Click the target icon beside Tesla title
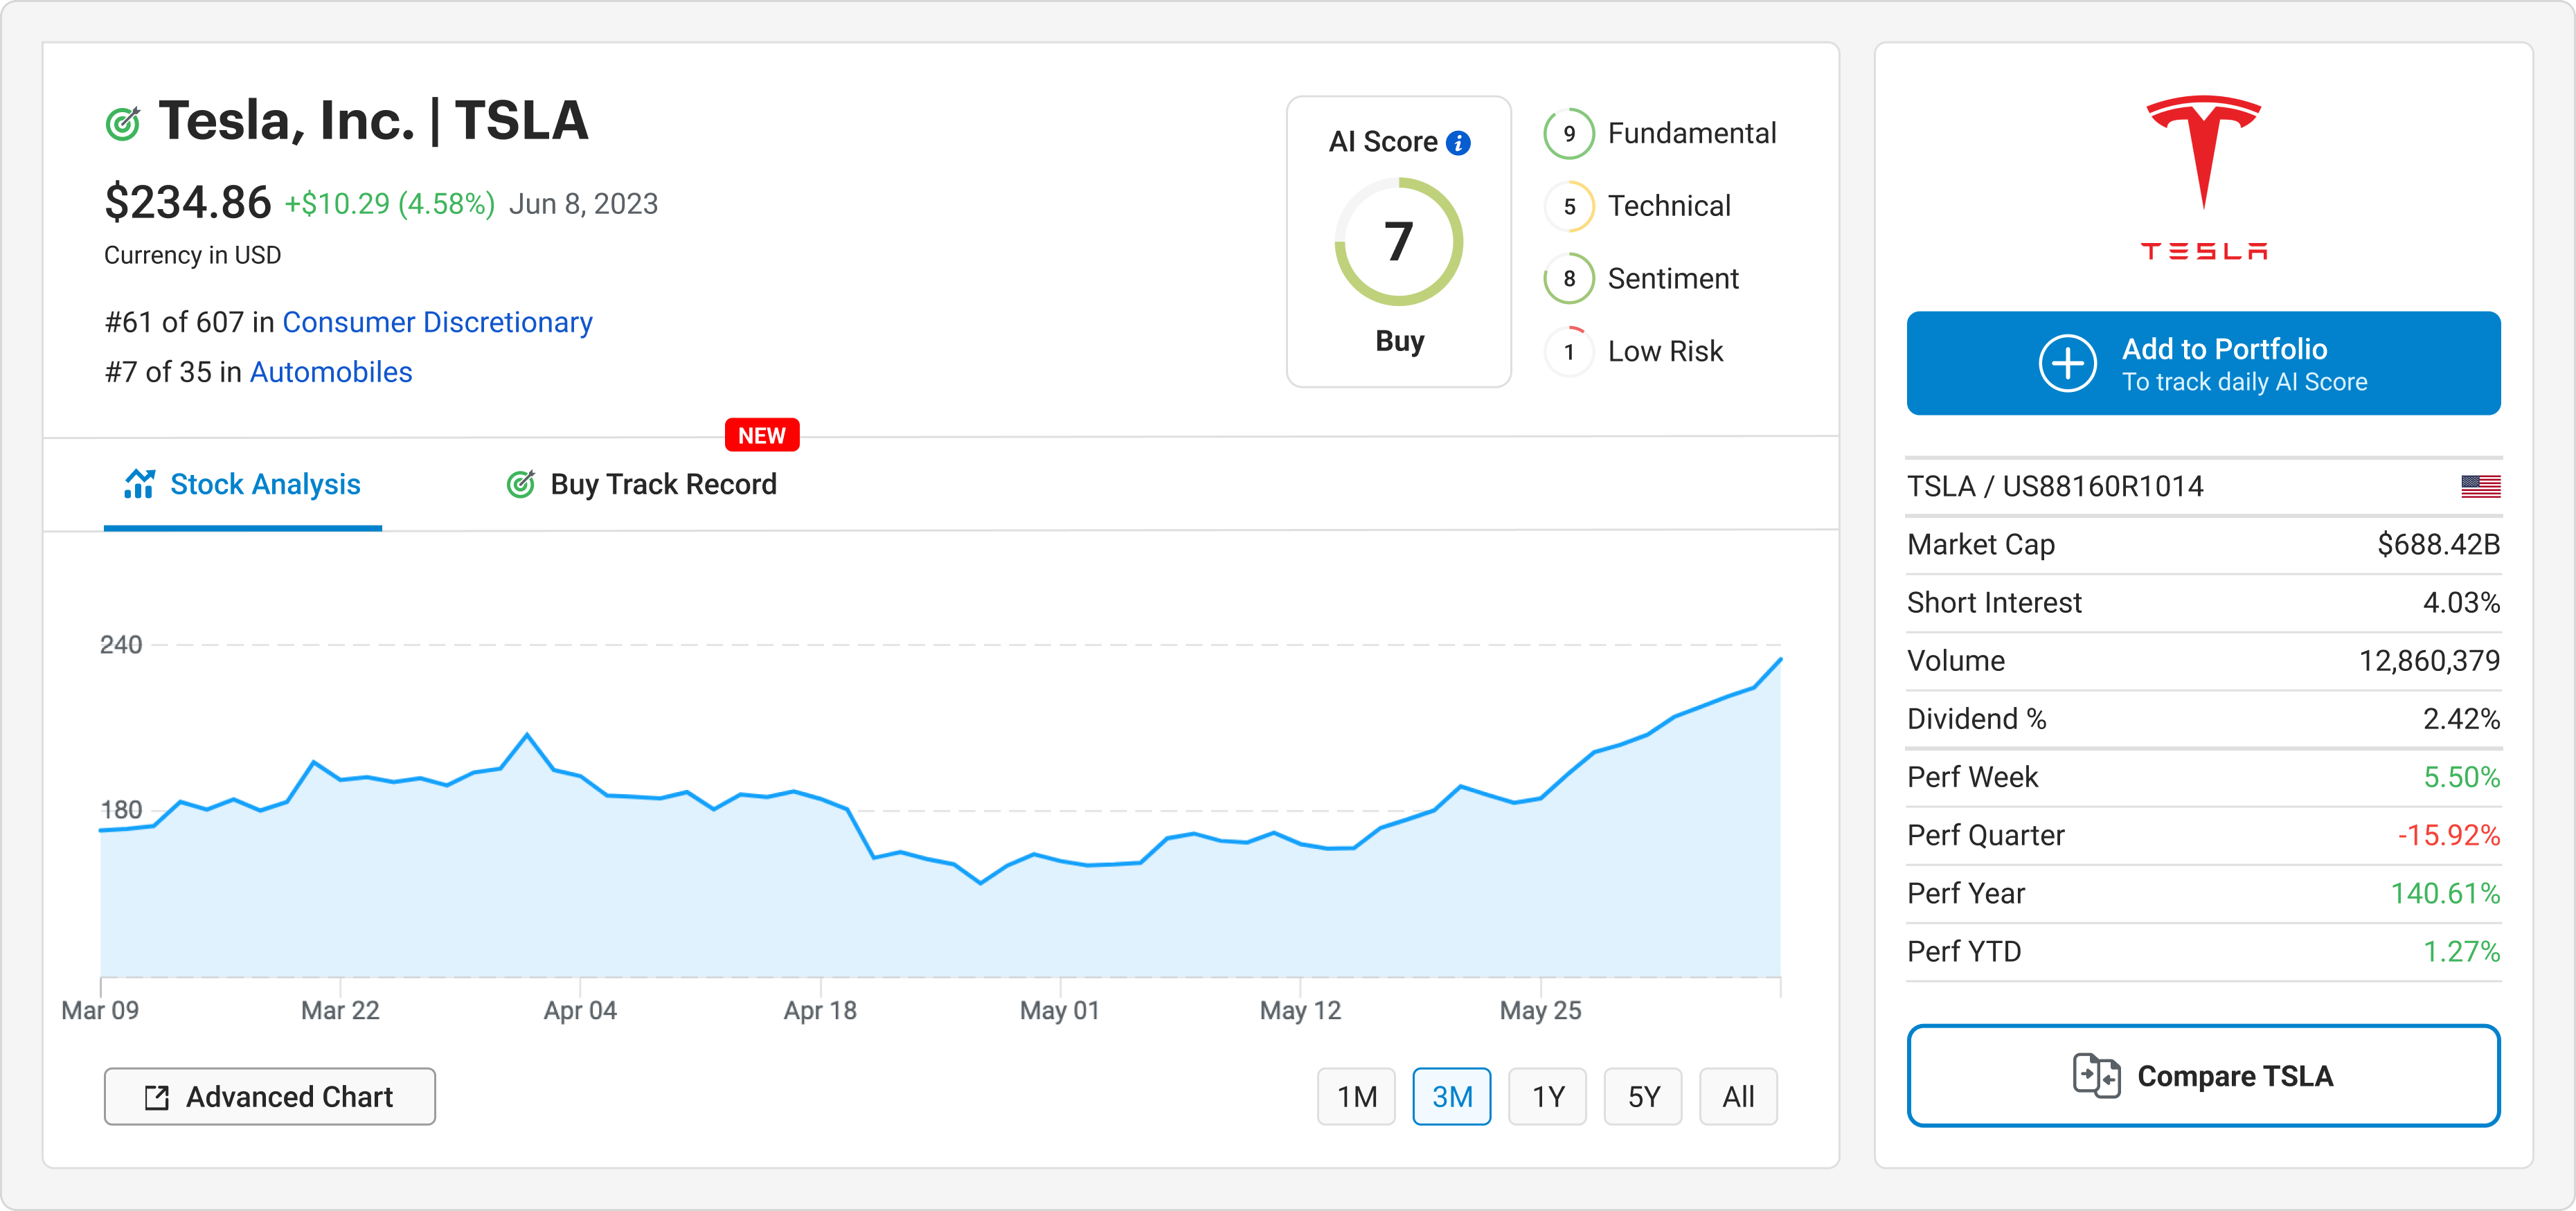This screenshot has width=2576, height=1211. (123, 123)
